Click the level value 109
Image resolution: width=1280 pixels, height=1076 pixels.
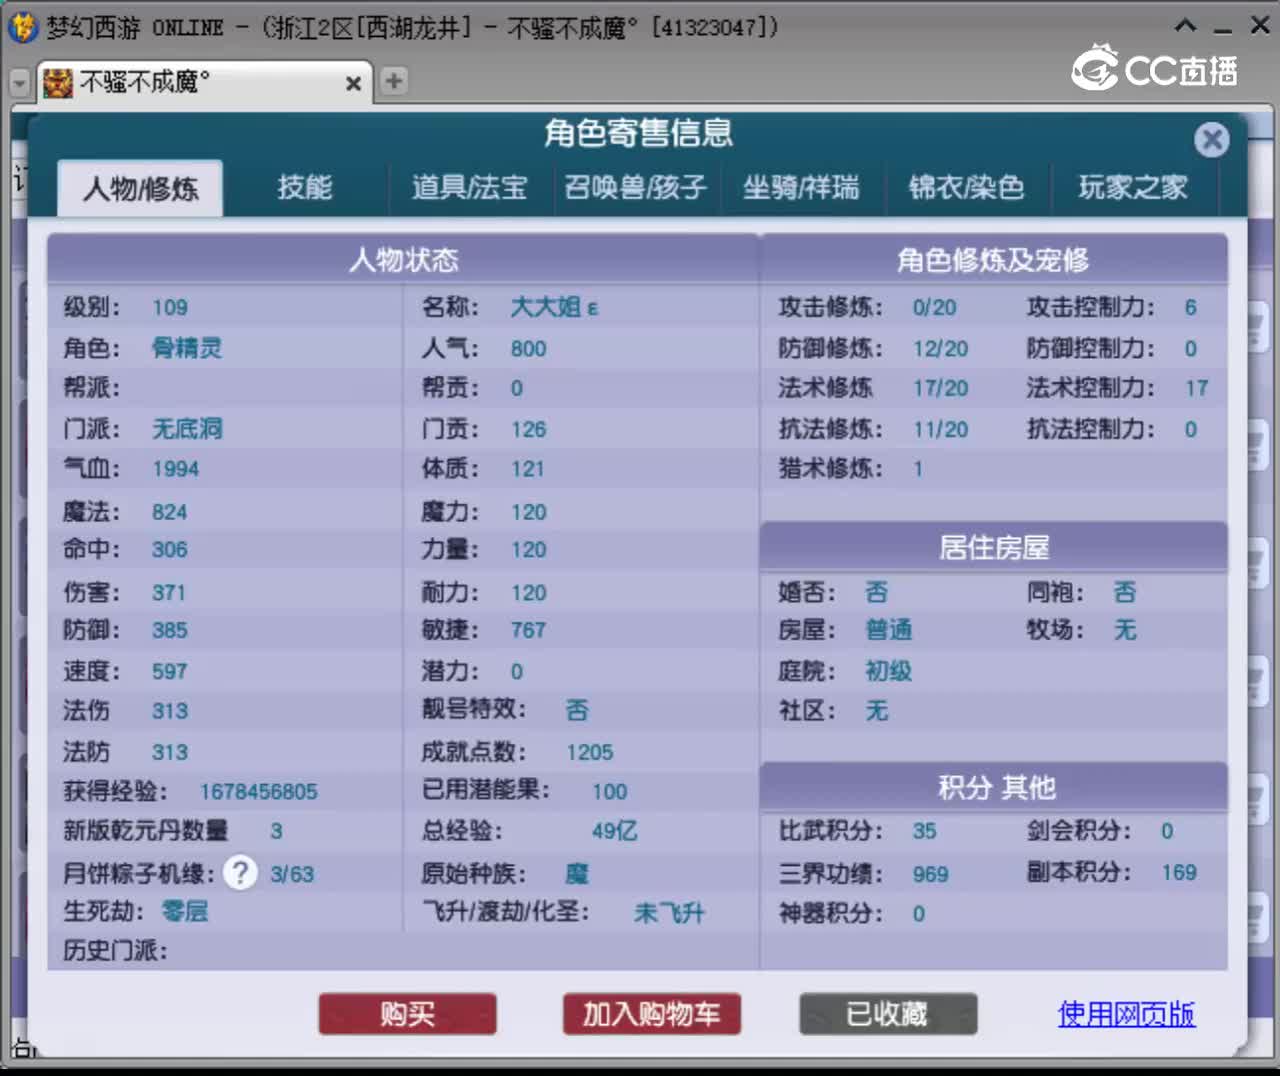(170, 308)
